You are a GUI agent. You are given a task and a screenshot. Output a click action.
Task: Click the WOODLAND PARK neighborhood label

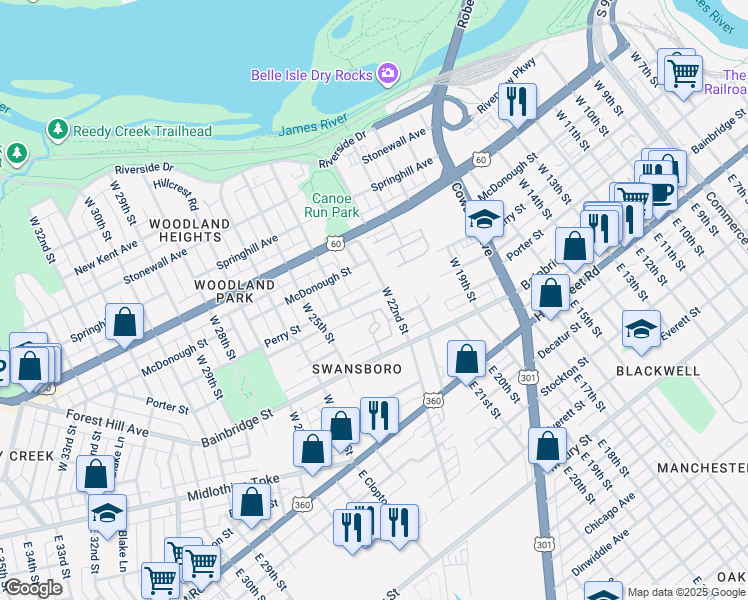coord(234,291)
